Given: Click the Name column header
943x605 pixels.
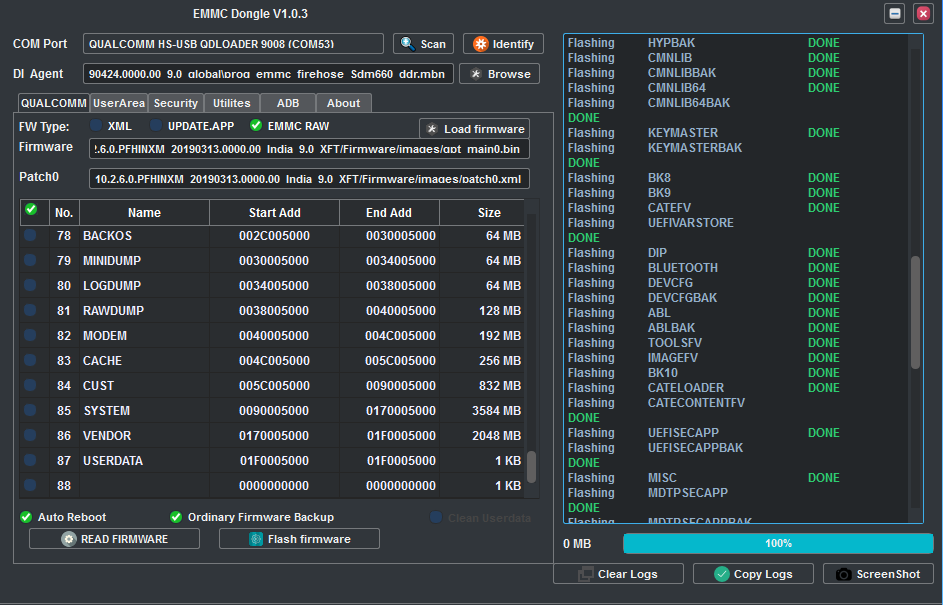Looking at the screenshot, I should [x=144, y=212].
